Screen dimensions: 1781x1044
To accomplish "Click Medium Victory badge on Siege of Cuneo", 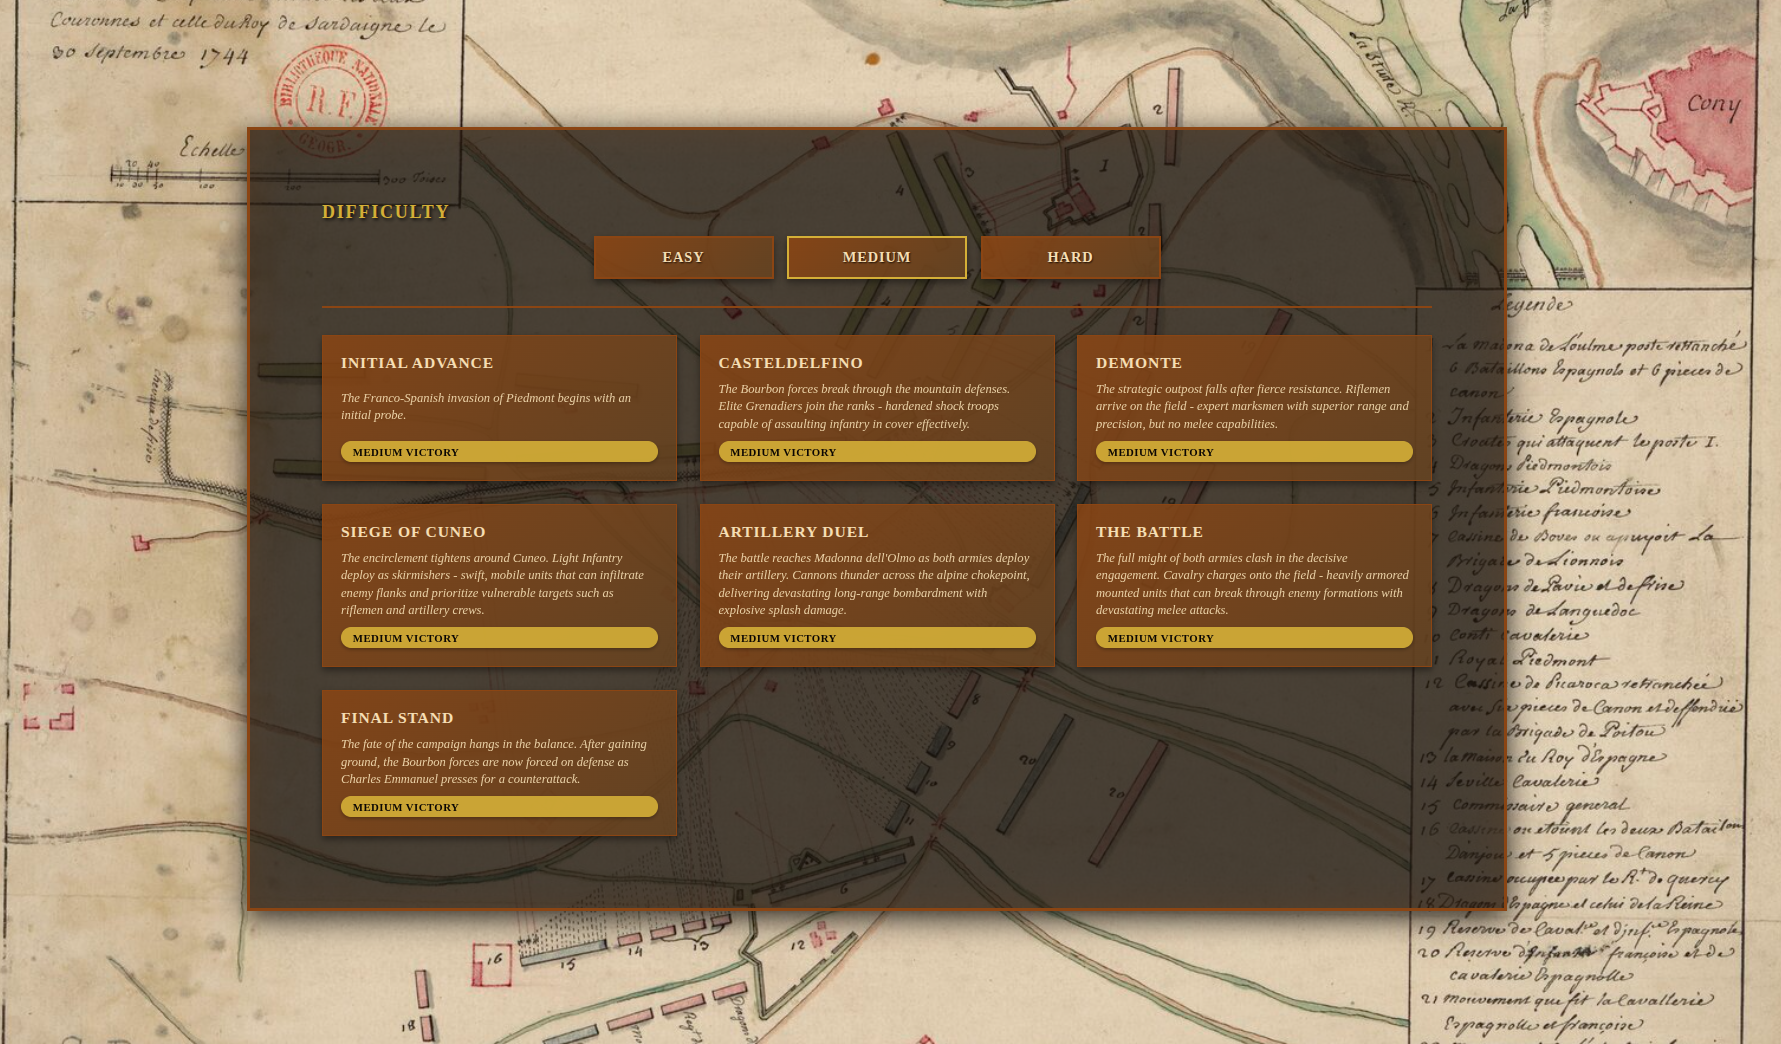I will click(x=499, y=638).
